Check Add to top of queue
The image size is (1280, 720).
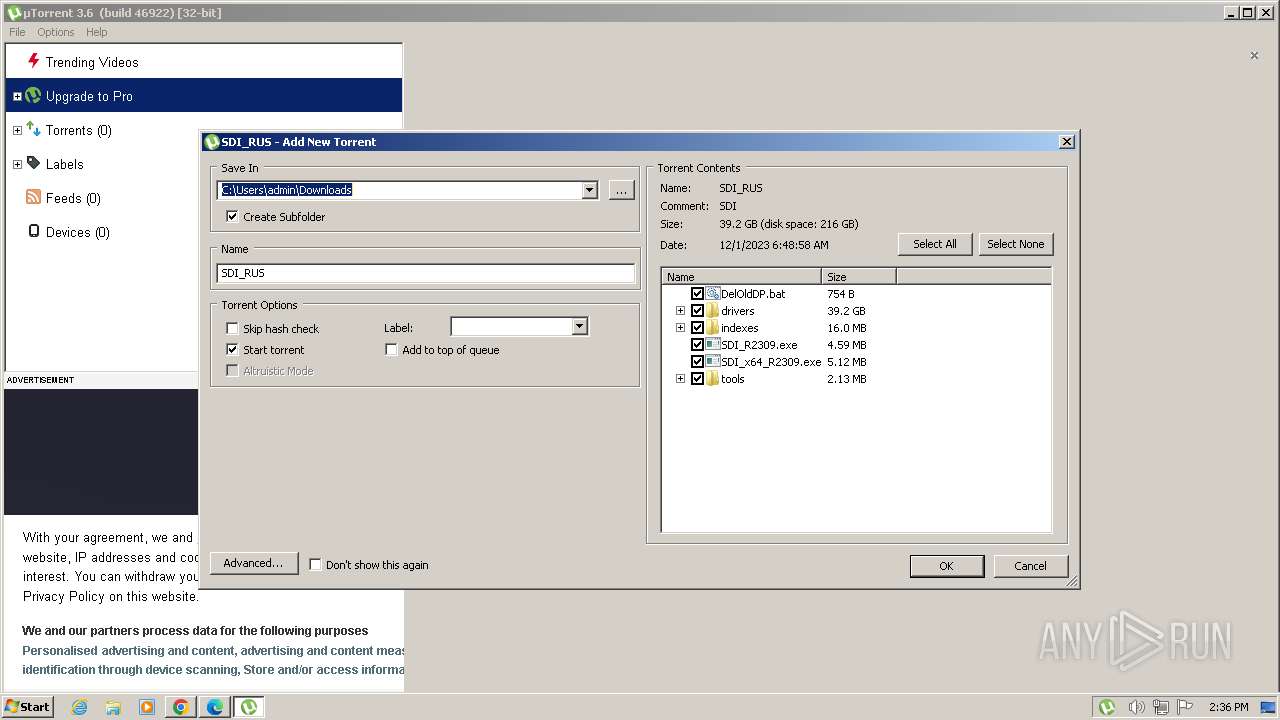(x=391, y=349)
